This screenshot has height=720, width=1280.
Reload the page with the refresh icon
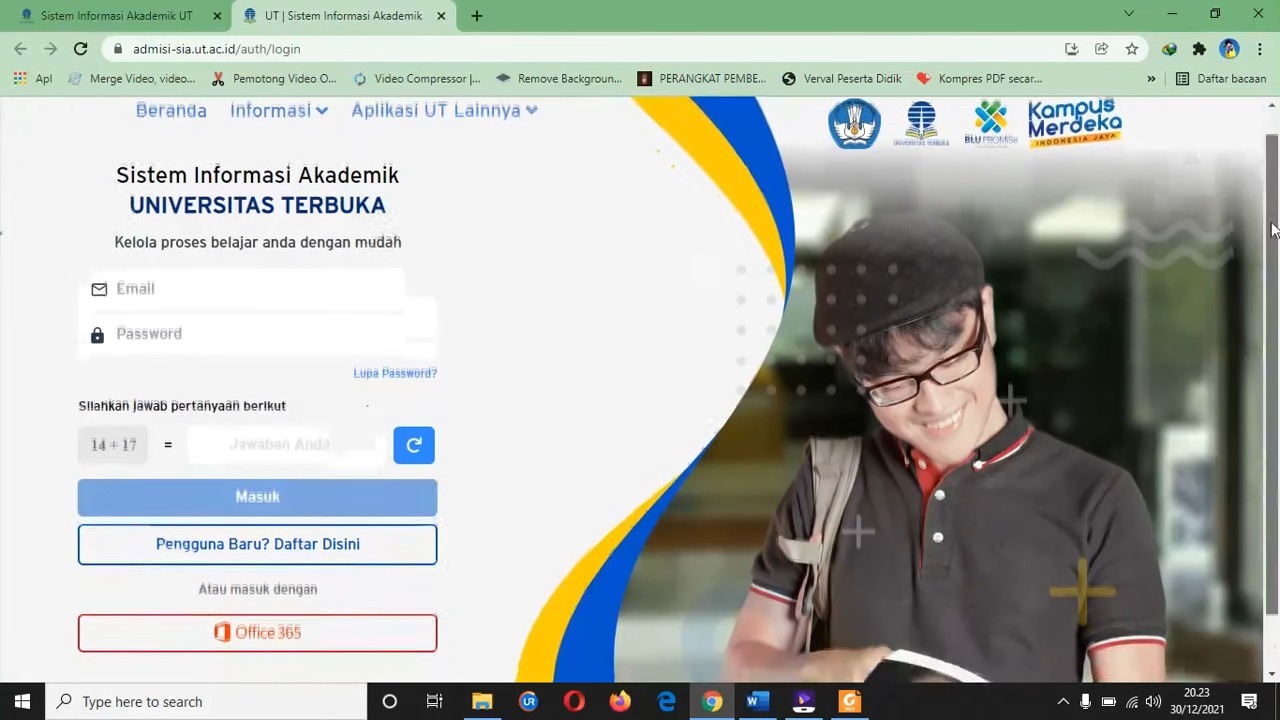(81, 49)
